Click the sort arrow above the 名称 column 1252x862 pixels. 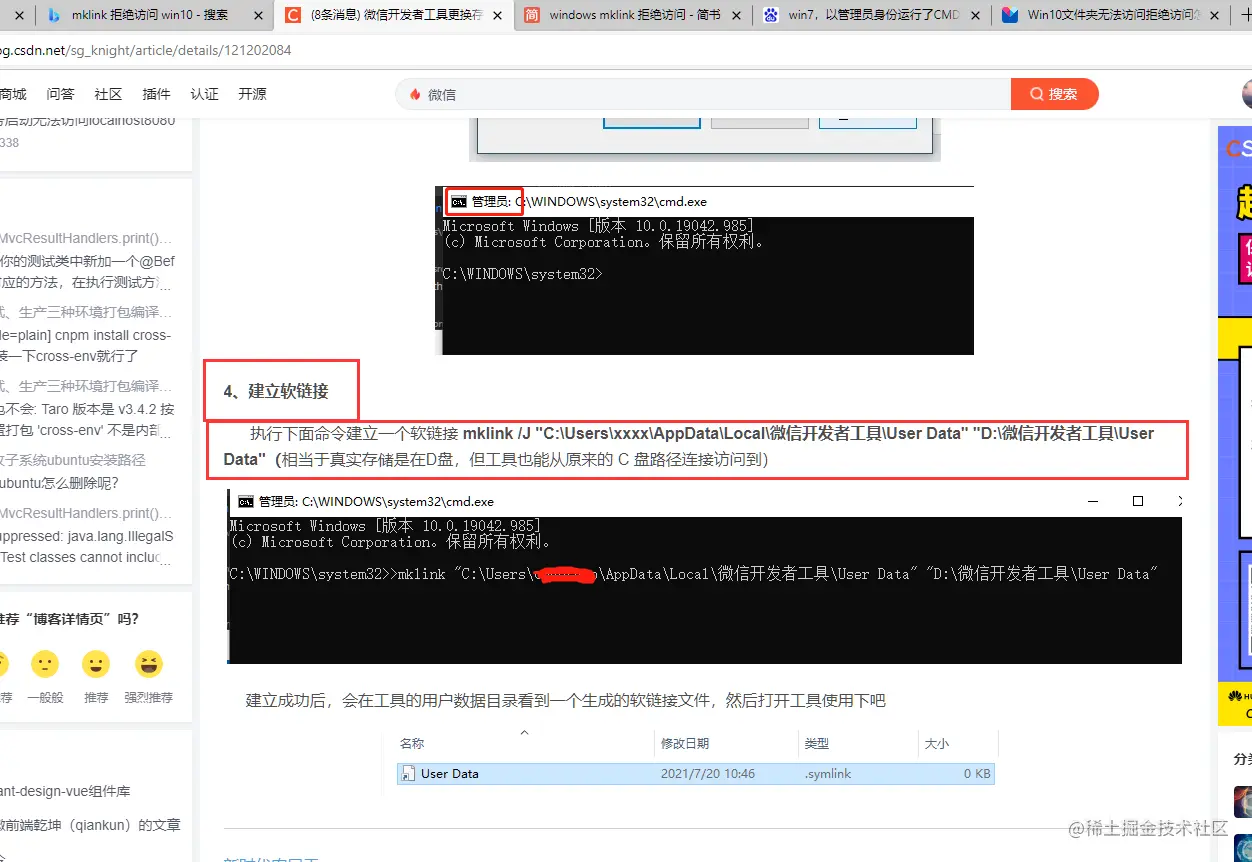pos(524,733)
